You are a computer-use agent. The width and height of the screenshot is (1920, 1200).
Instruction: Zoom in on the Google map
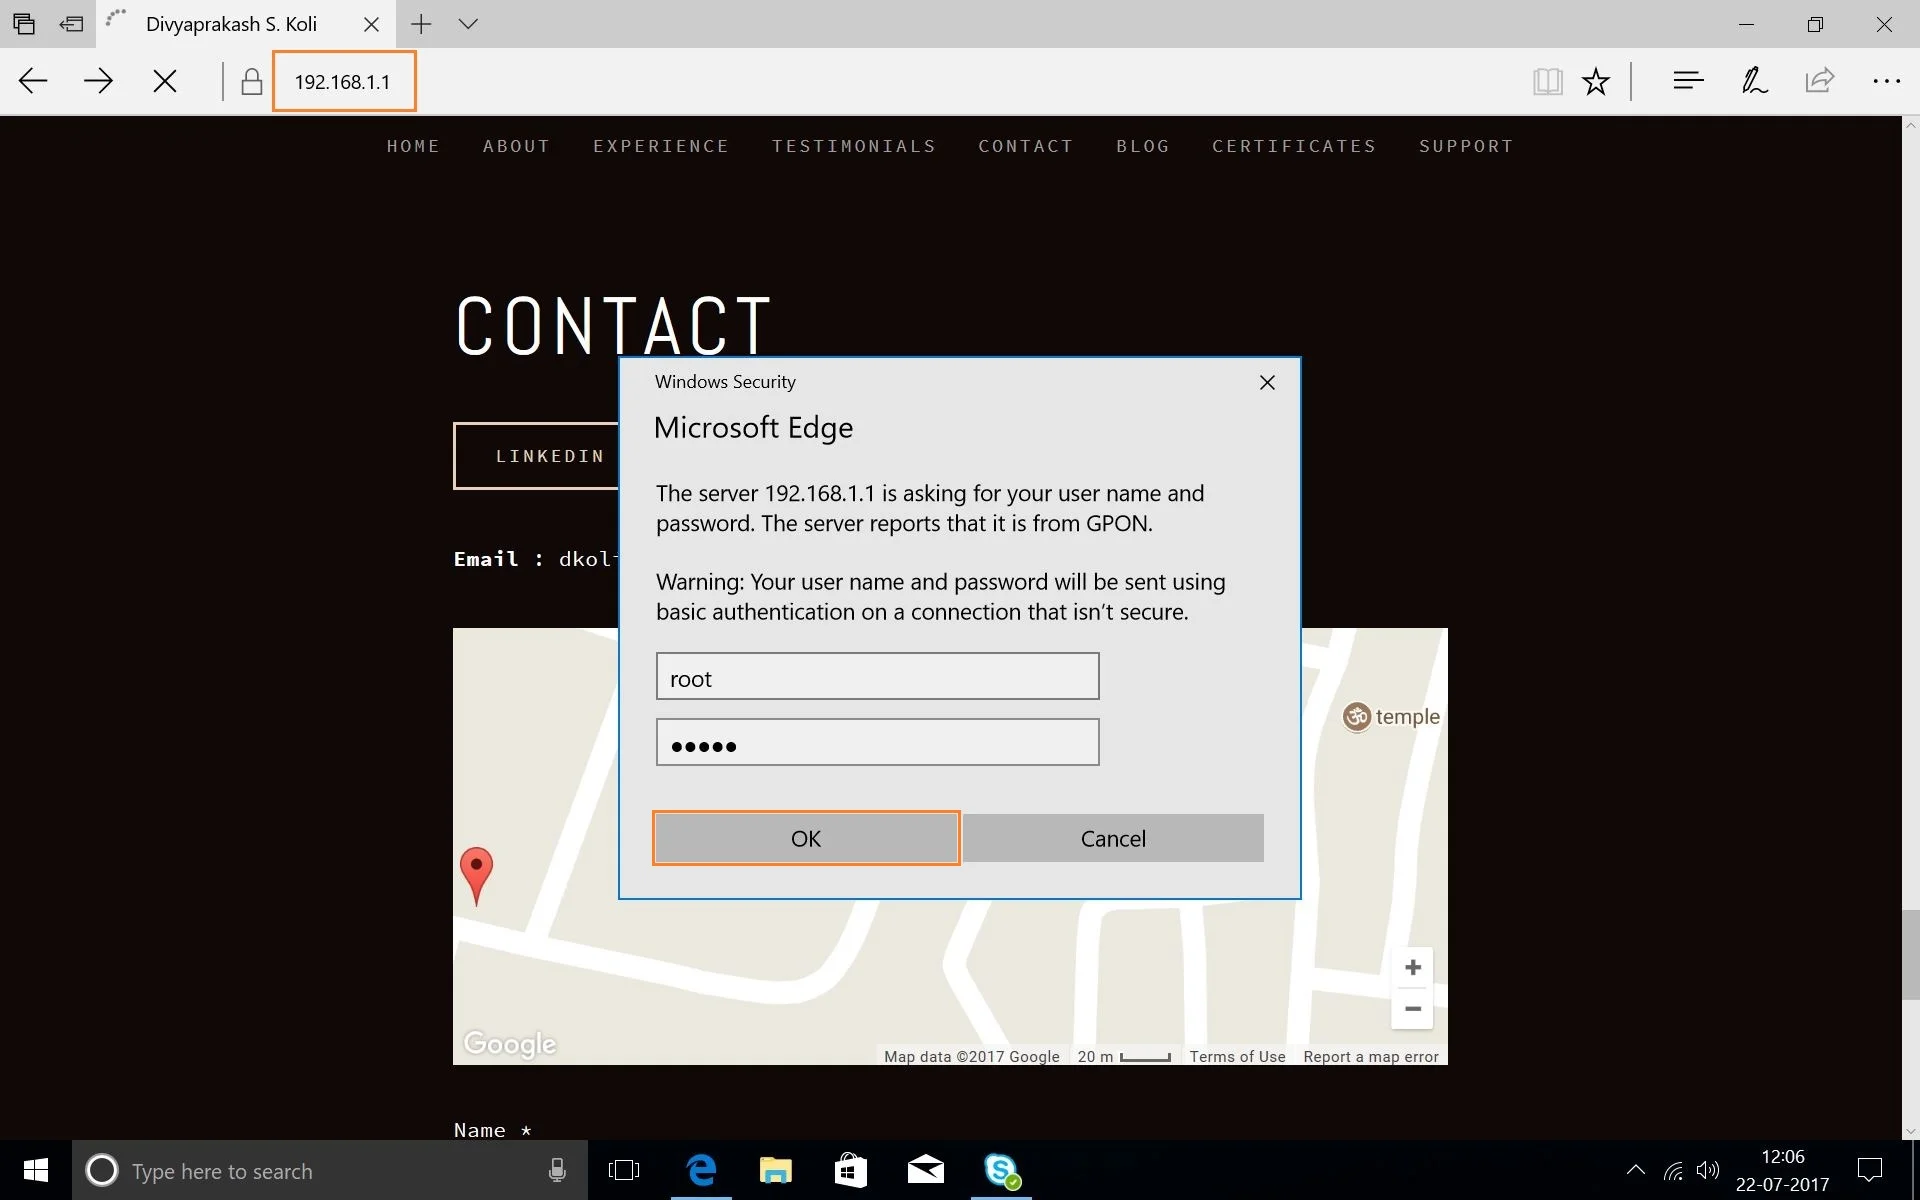tap(1412, 967)
